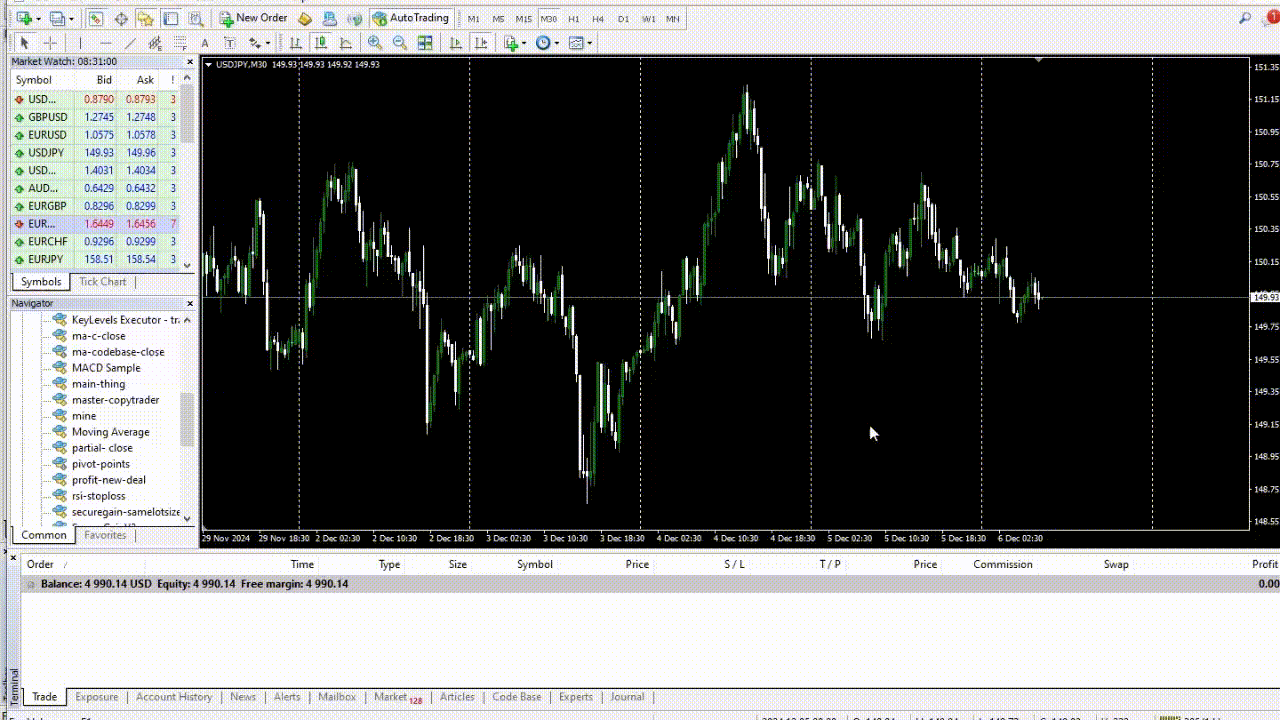Open the Experts terminal tab

point(576,697)
